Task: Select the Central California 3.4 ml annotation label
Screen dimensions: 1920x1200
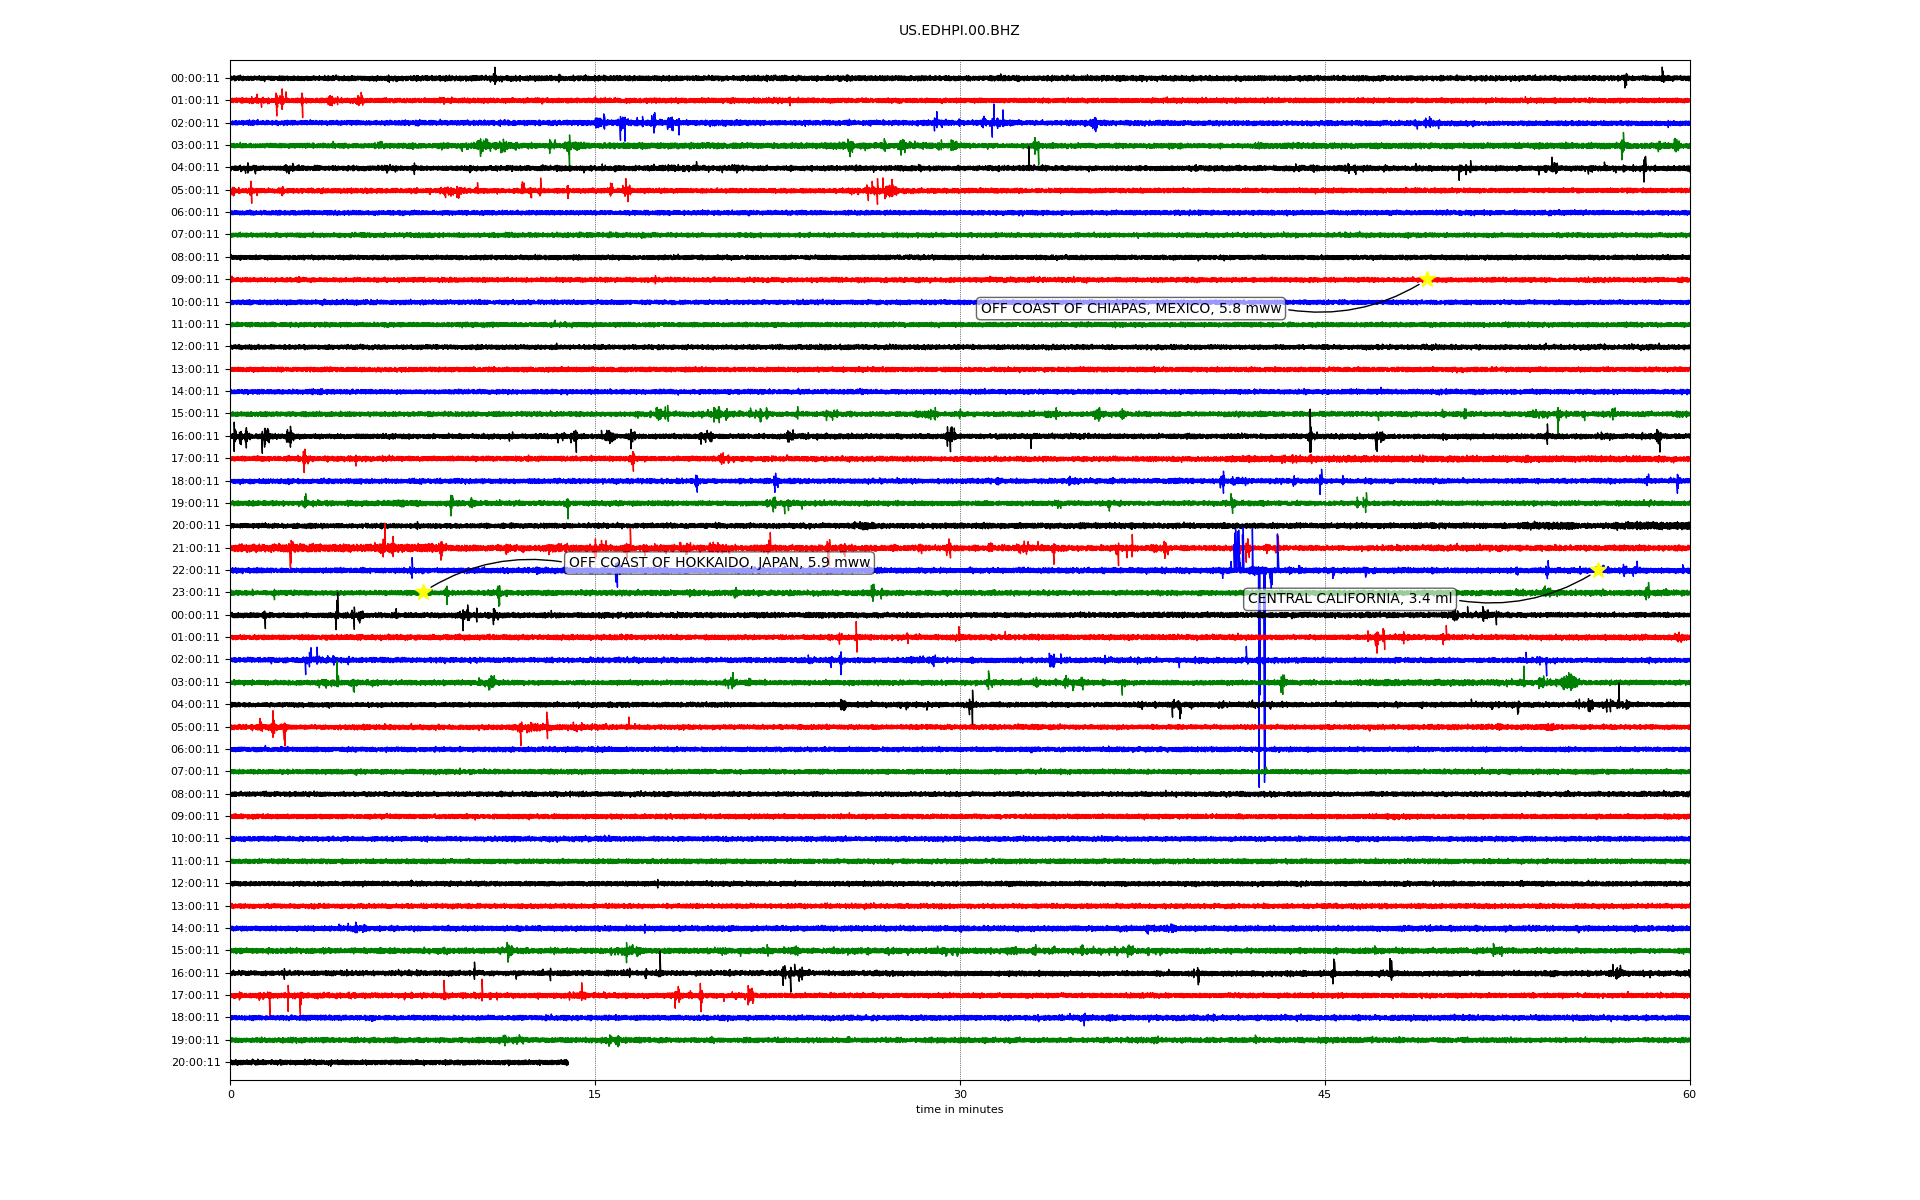Action: tap(1350, 599)
